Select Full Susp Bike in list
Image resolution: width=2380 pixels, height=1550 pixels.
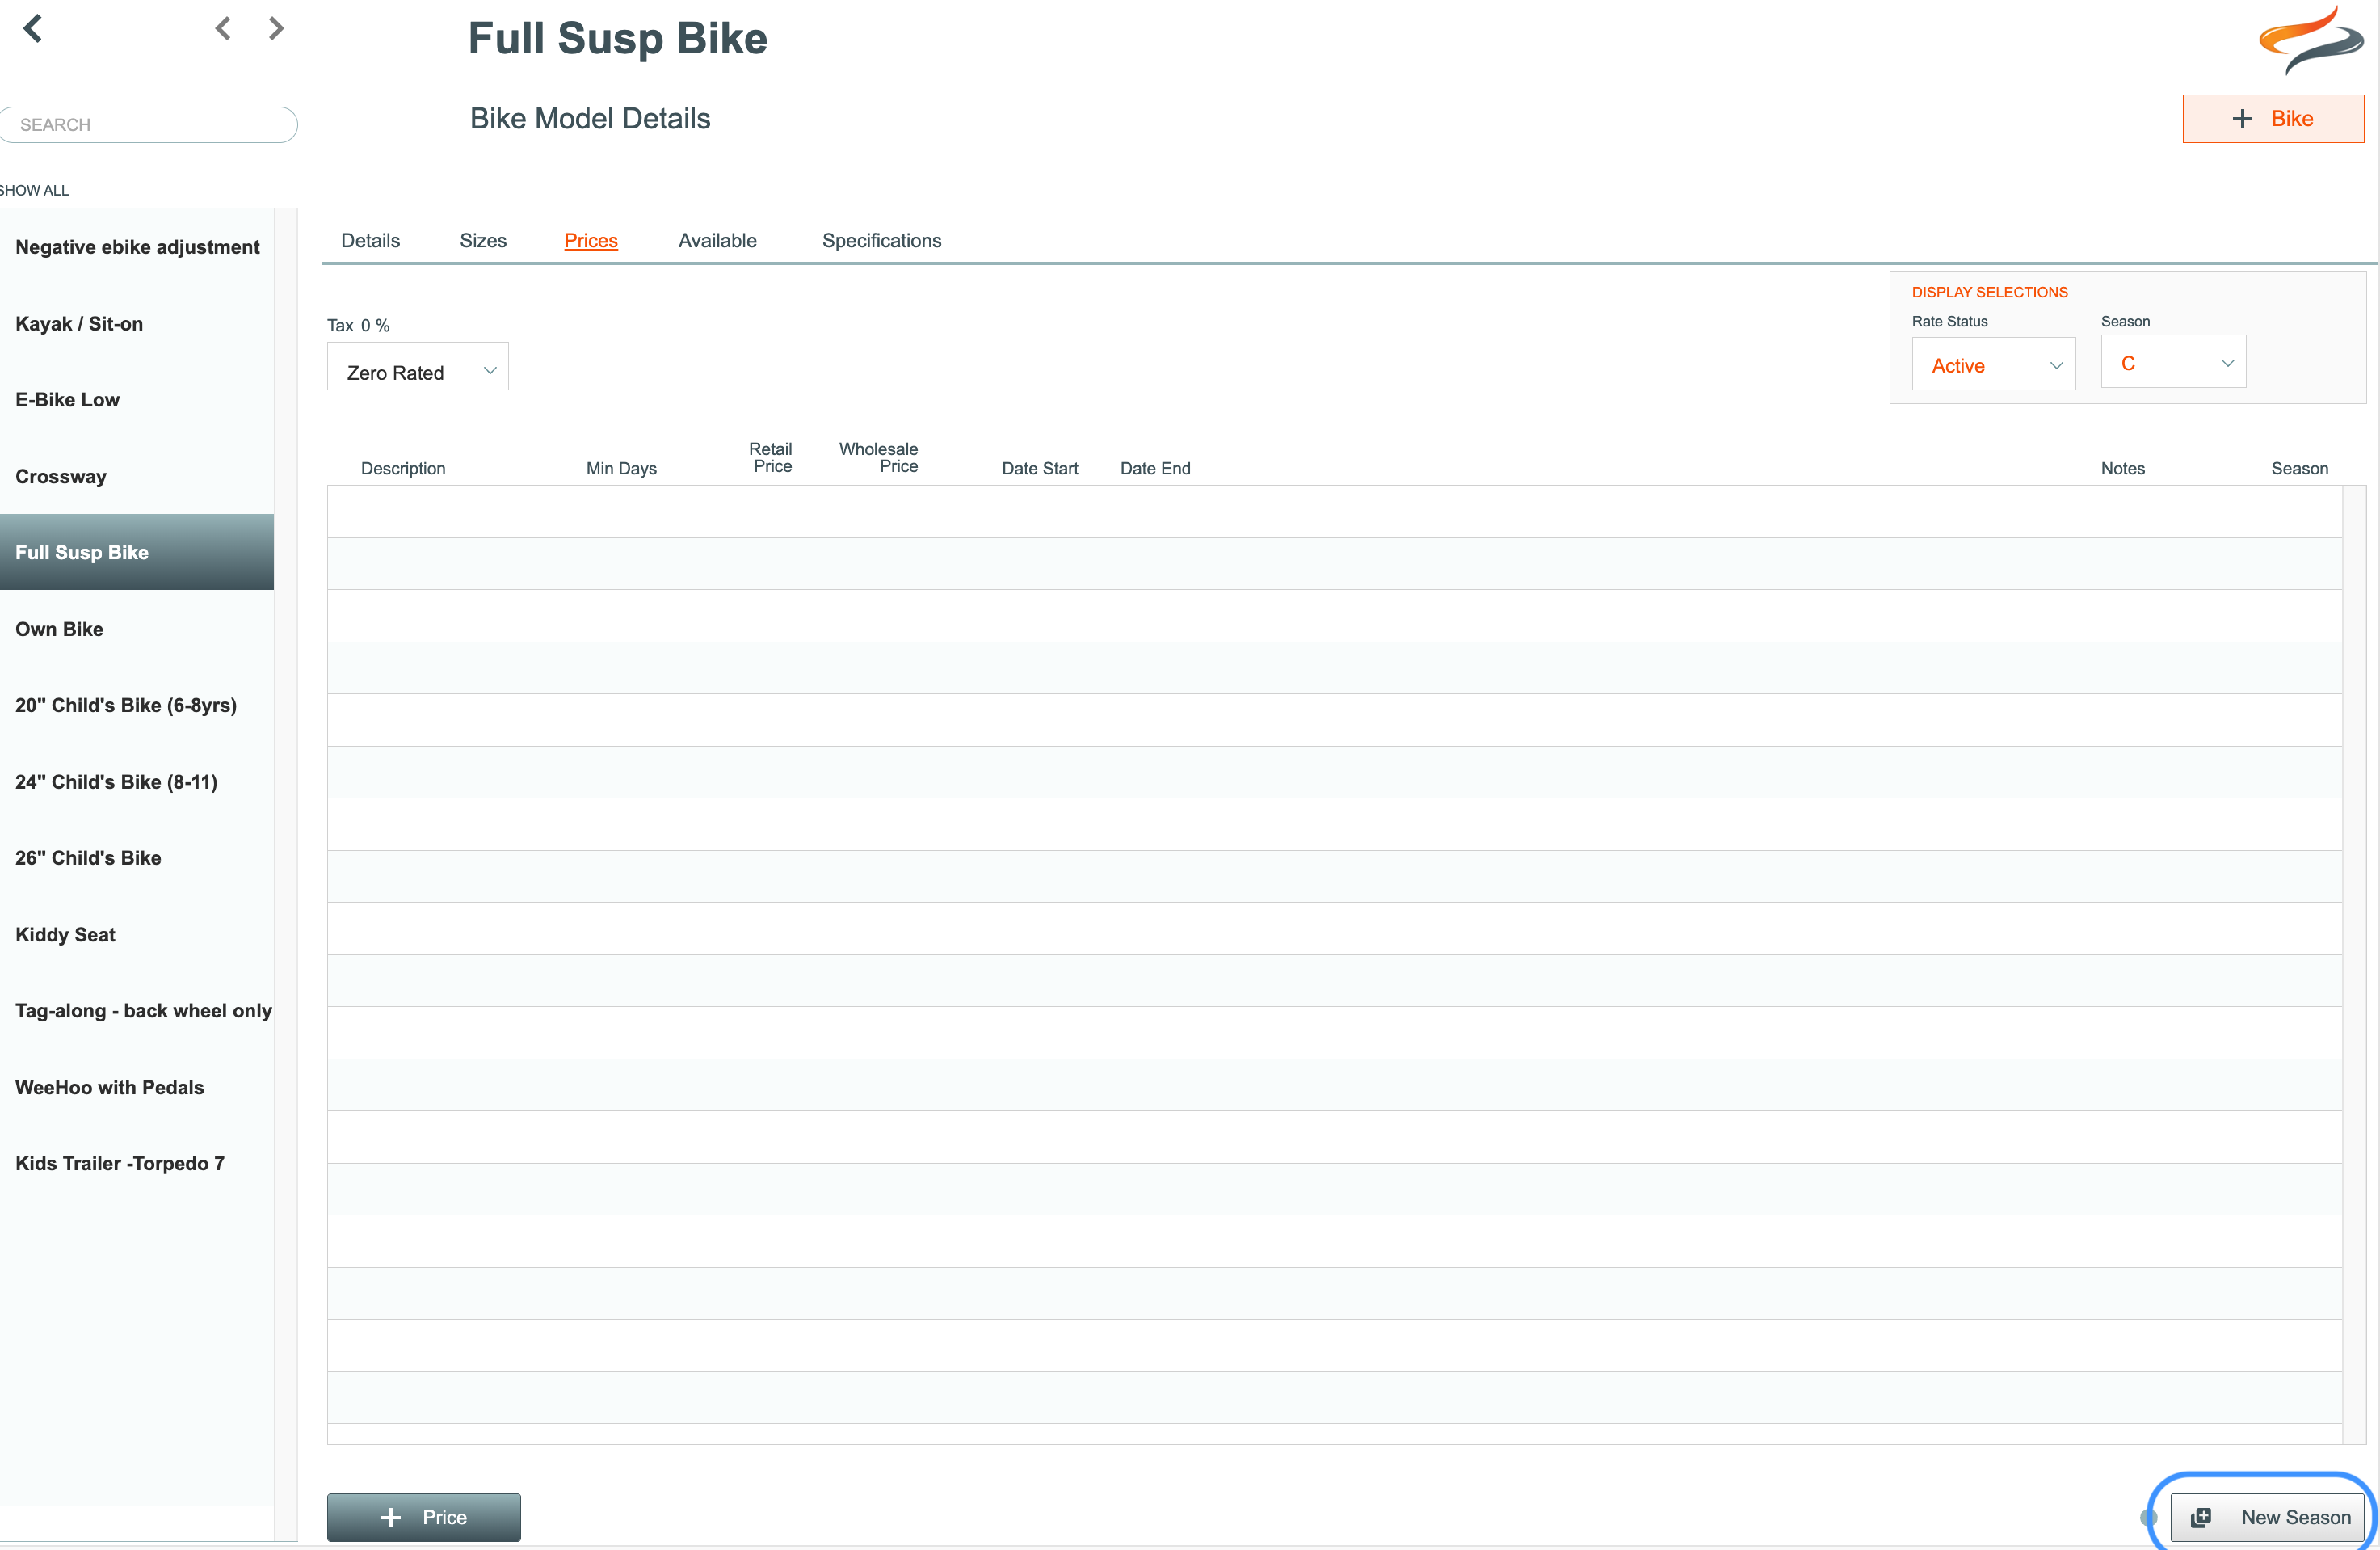point(137,552)
